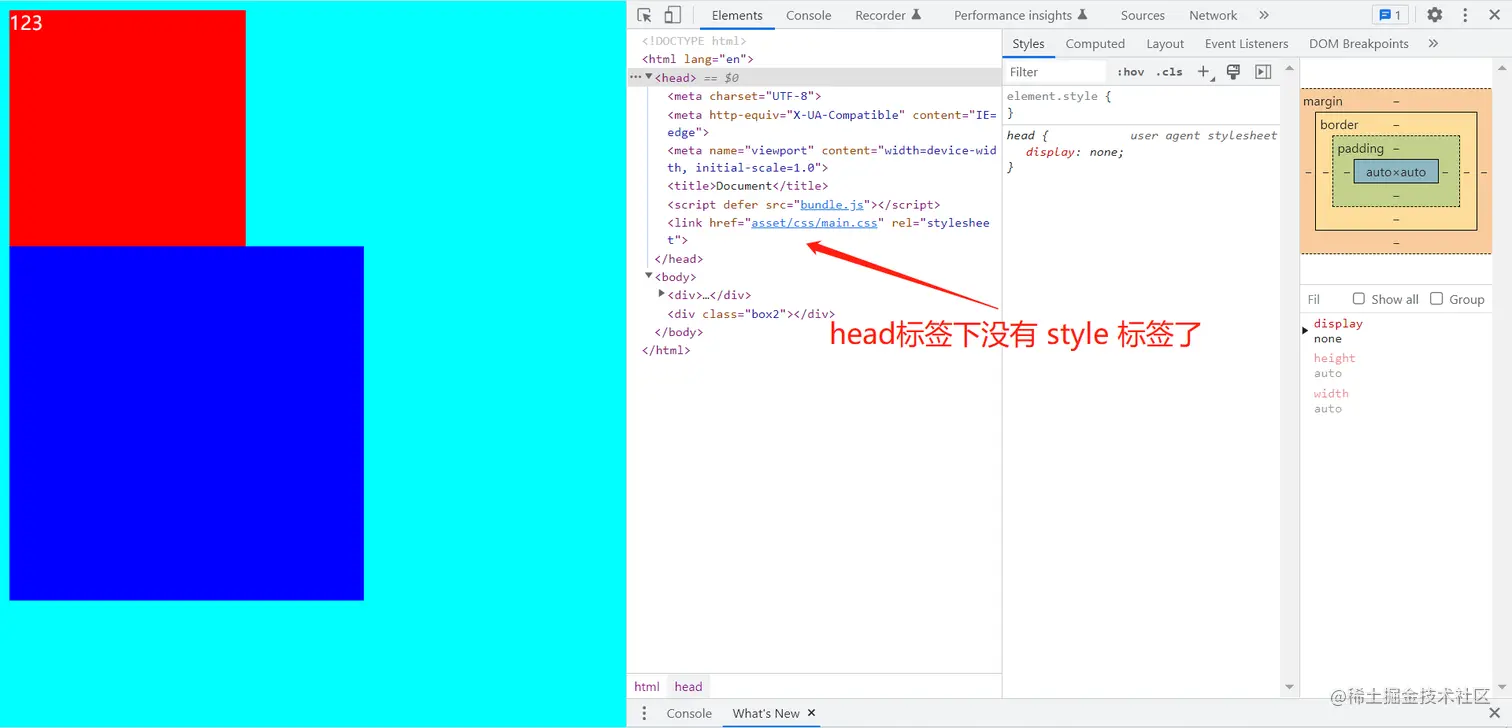This screenshot has height=728, width=1512.
Task: Enable the Group checkbox
Action: click(x=1436, y=298)
